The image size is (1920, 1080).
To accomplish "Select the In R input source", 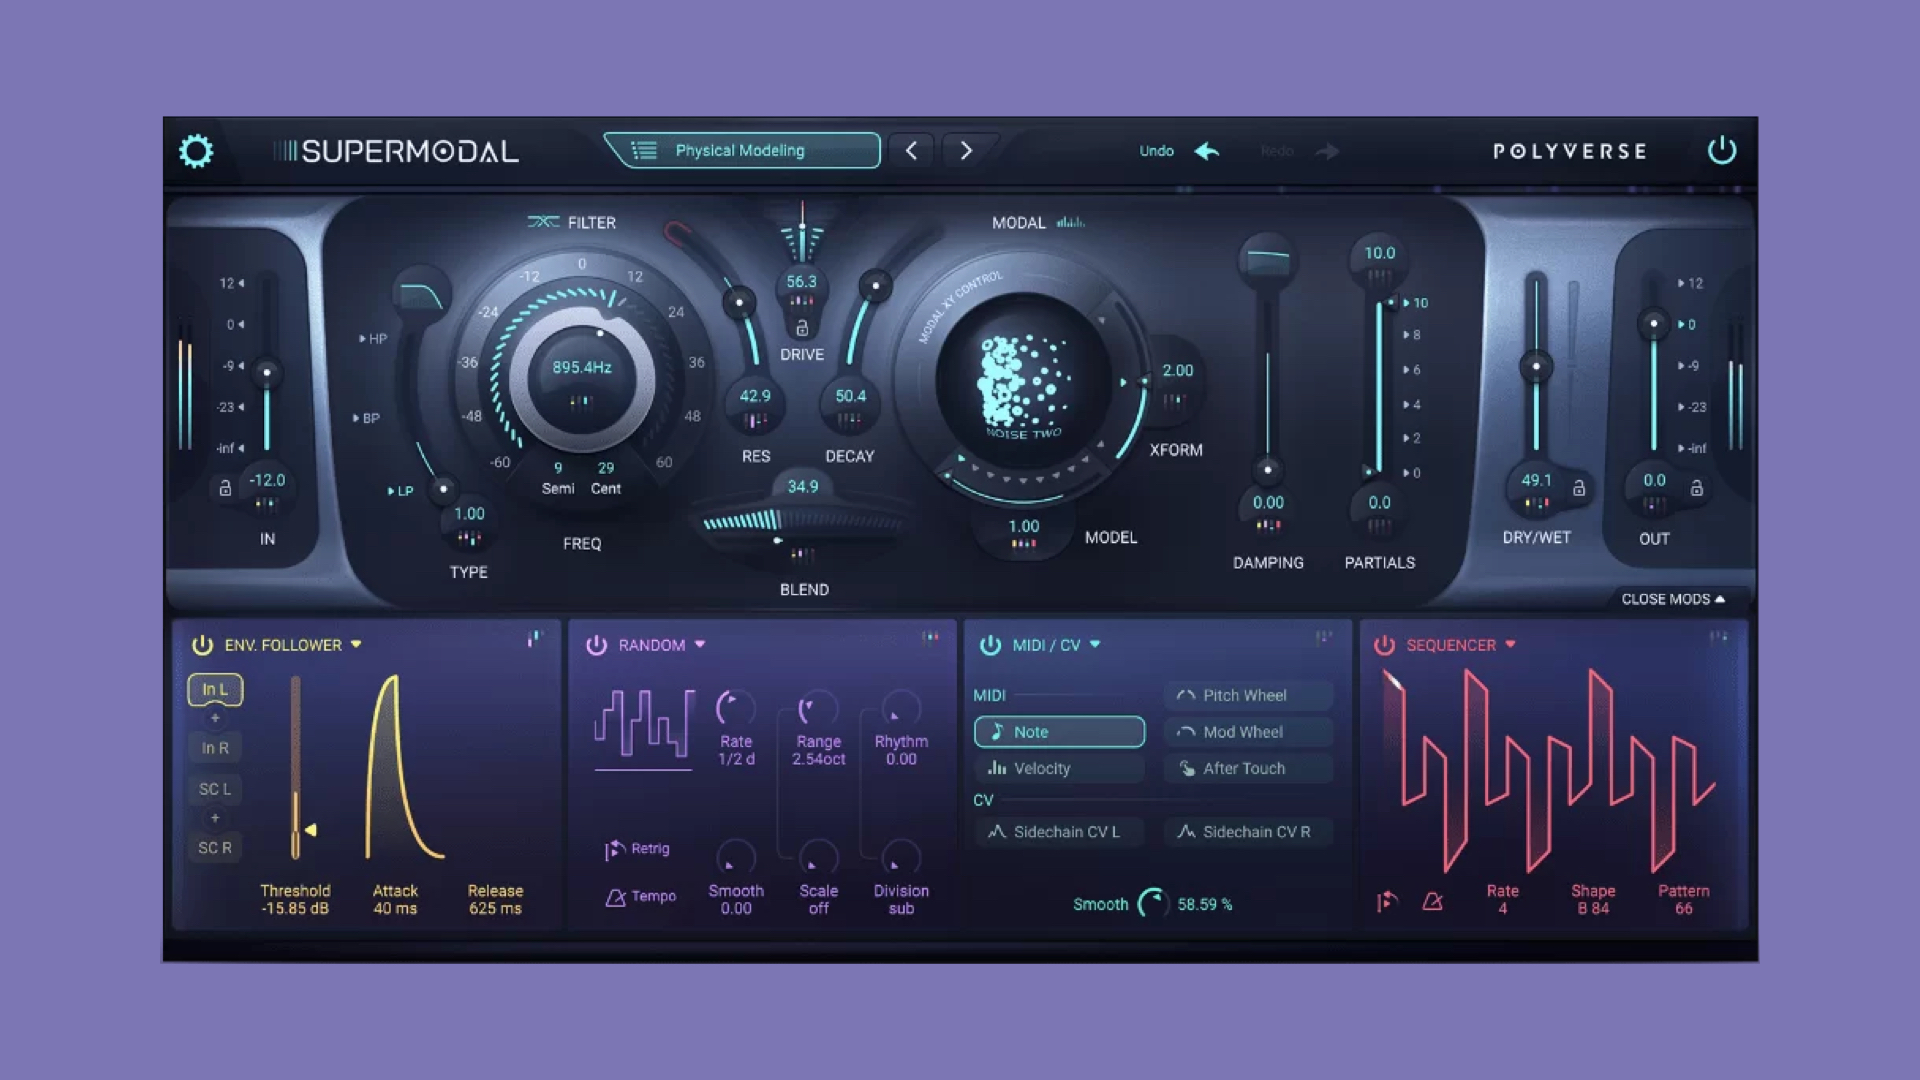I will click(215, 748).
